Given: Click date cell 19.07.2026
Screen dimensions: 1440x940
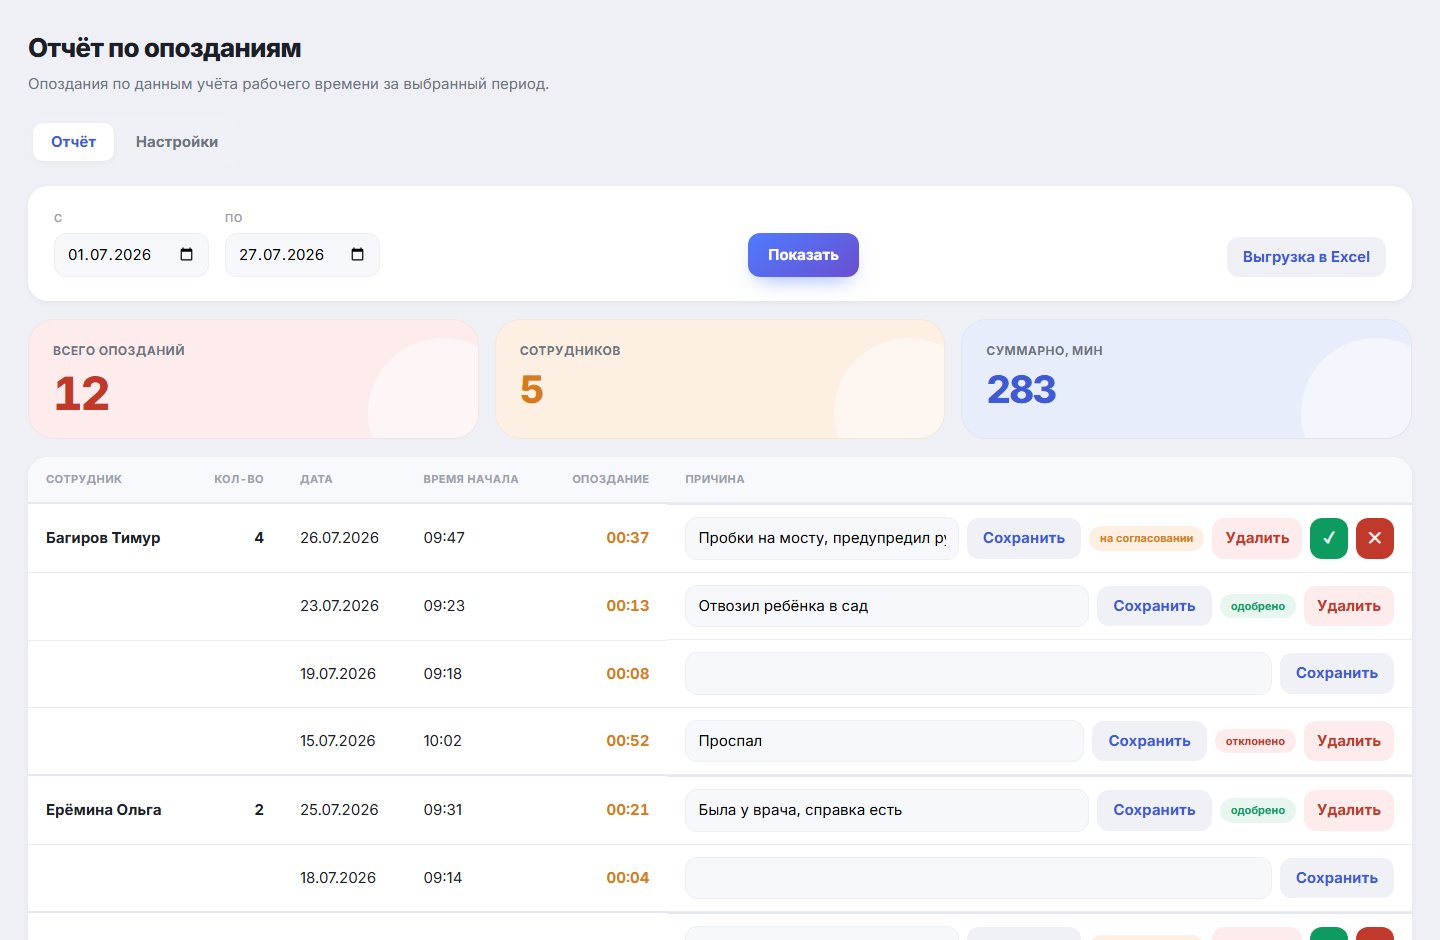Looking at the screenshot, I should coord(338,673).
